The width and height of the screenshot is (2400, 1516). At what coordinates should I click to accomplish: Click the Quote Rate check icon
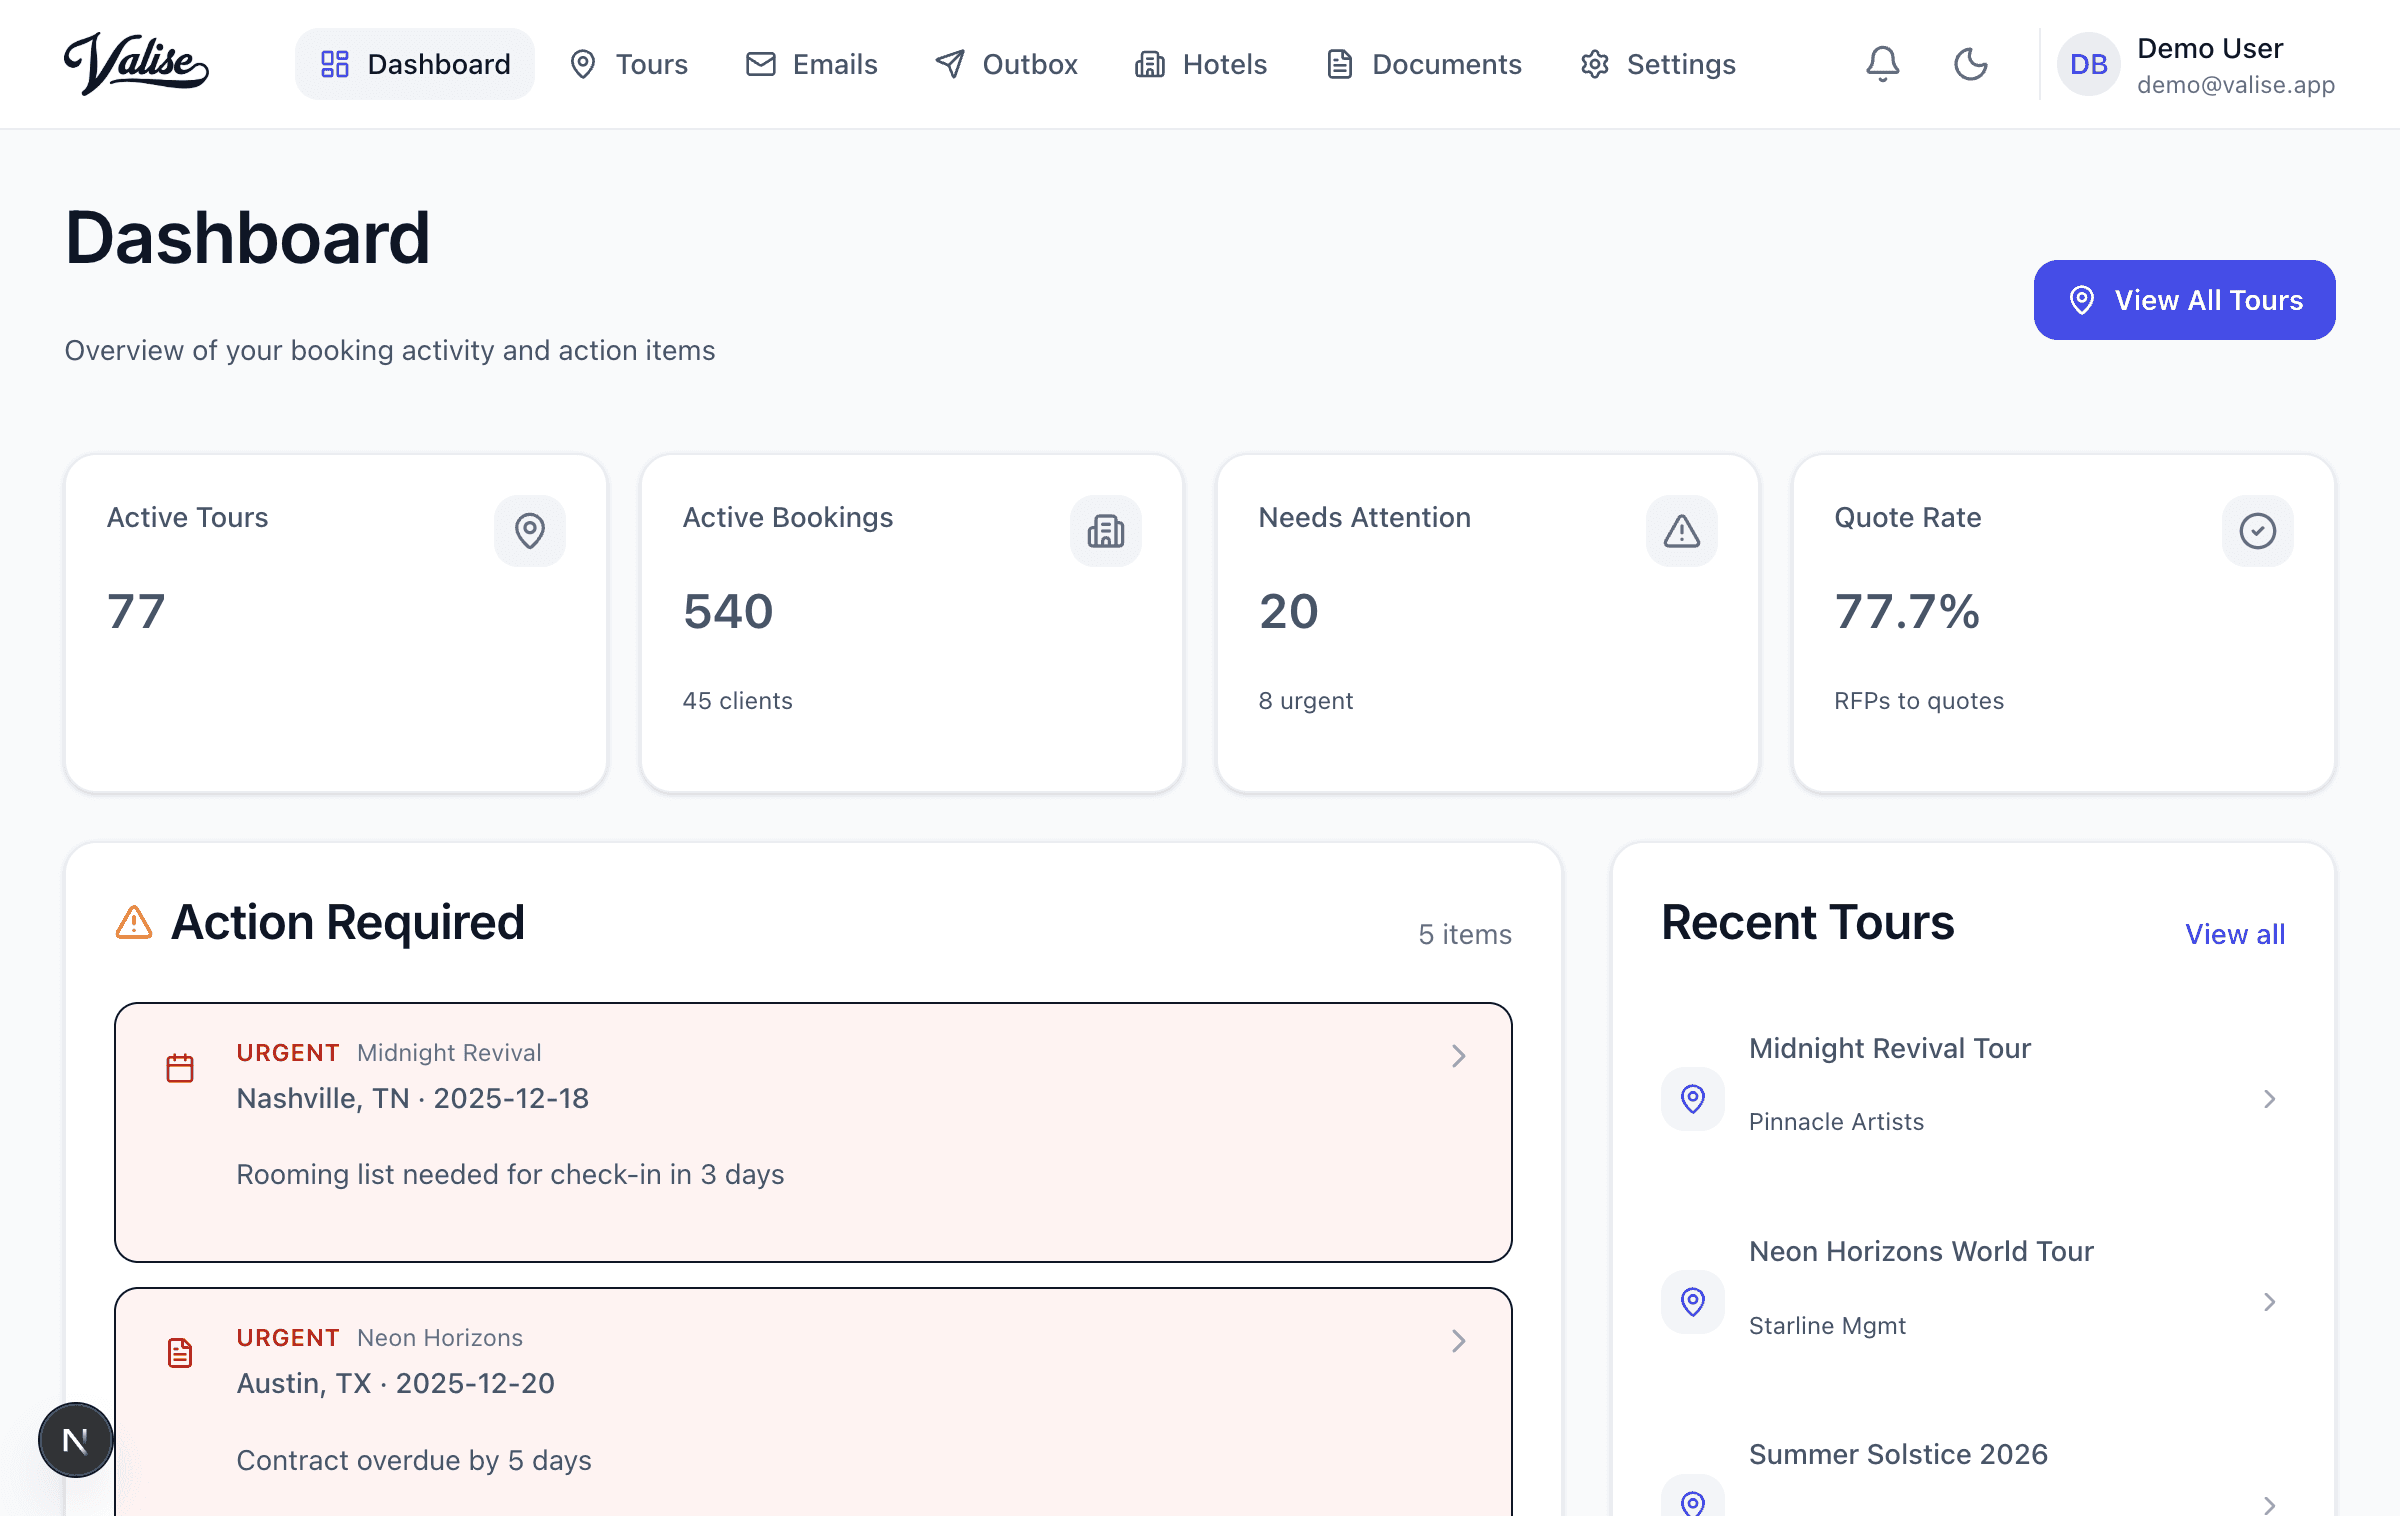2258,530
